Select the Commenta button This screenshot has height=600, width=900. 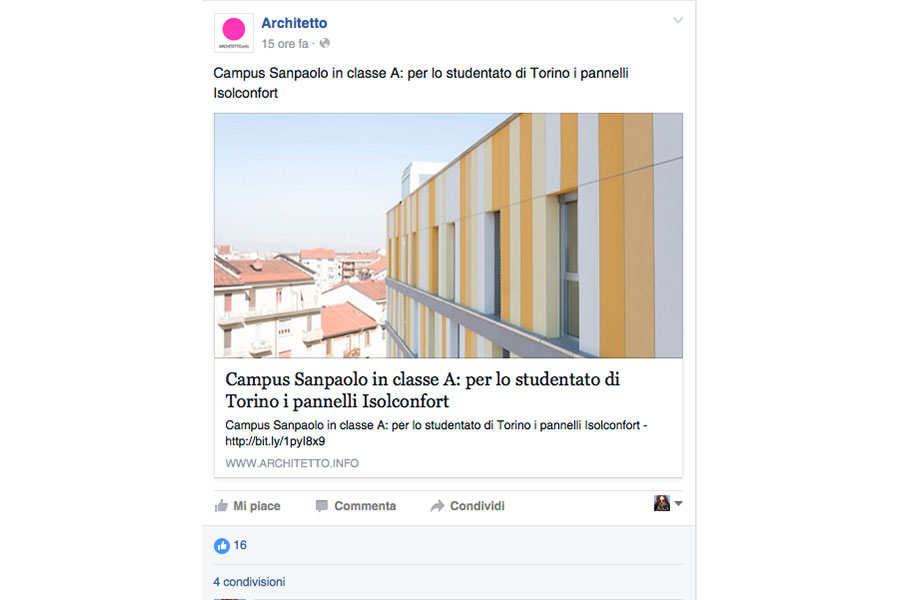pos(356,506)
